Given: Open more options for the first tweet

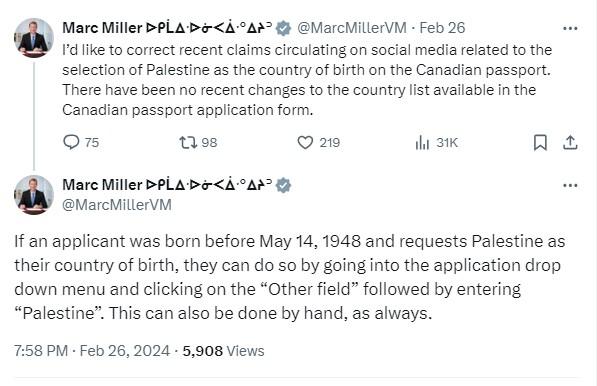Looking at the screenshot, I should pos(570,28).
